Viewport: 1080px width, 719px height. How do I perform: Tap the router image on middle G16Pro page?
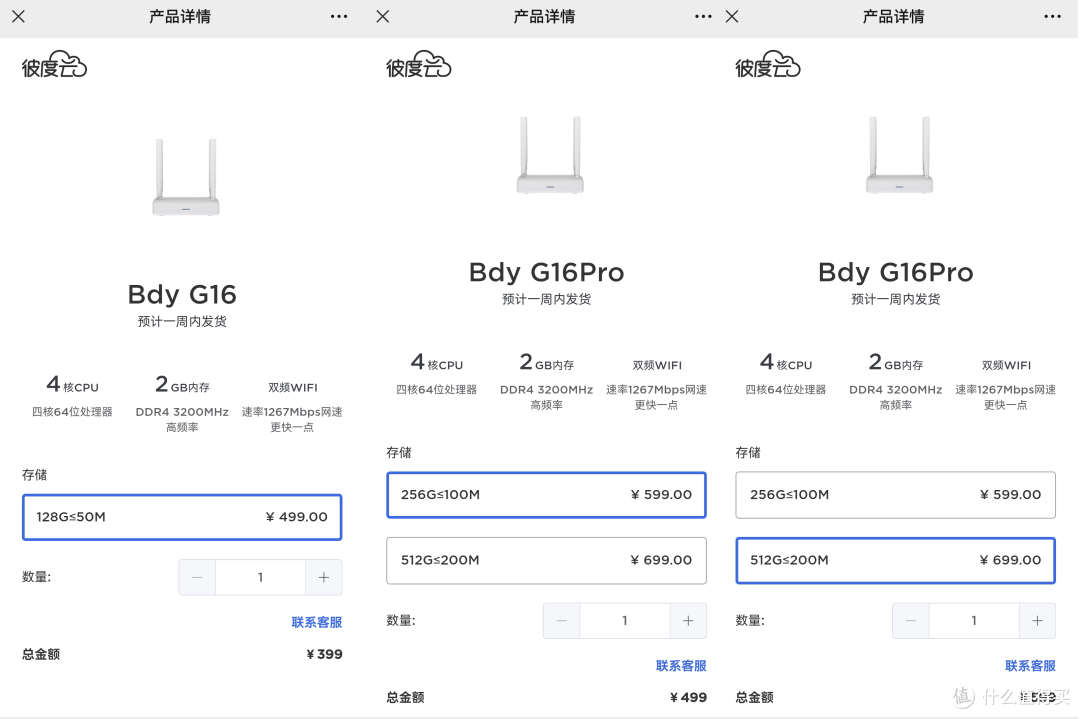550,155
